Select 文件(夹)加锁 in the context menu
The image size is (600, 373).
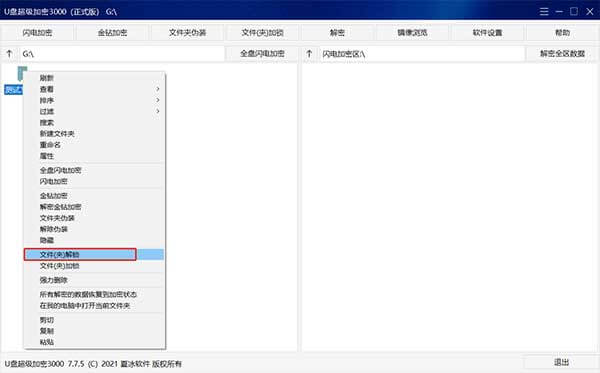94,266
